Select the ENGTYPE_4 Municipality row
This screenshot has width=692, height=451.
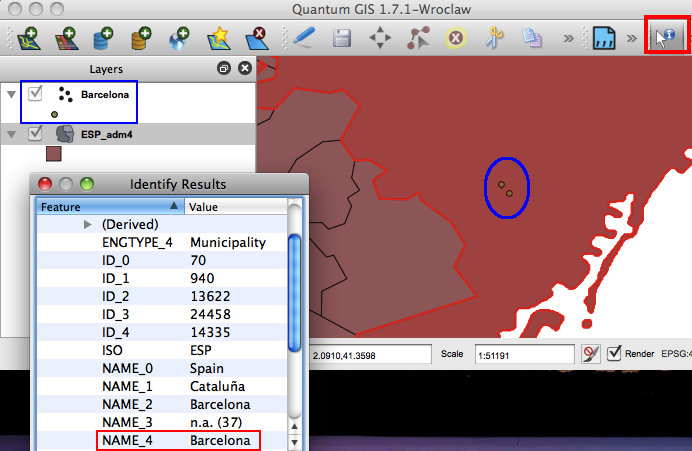coord(162,242)
